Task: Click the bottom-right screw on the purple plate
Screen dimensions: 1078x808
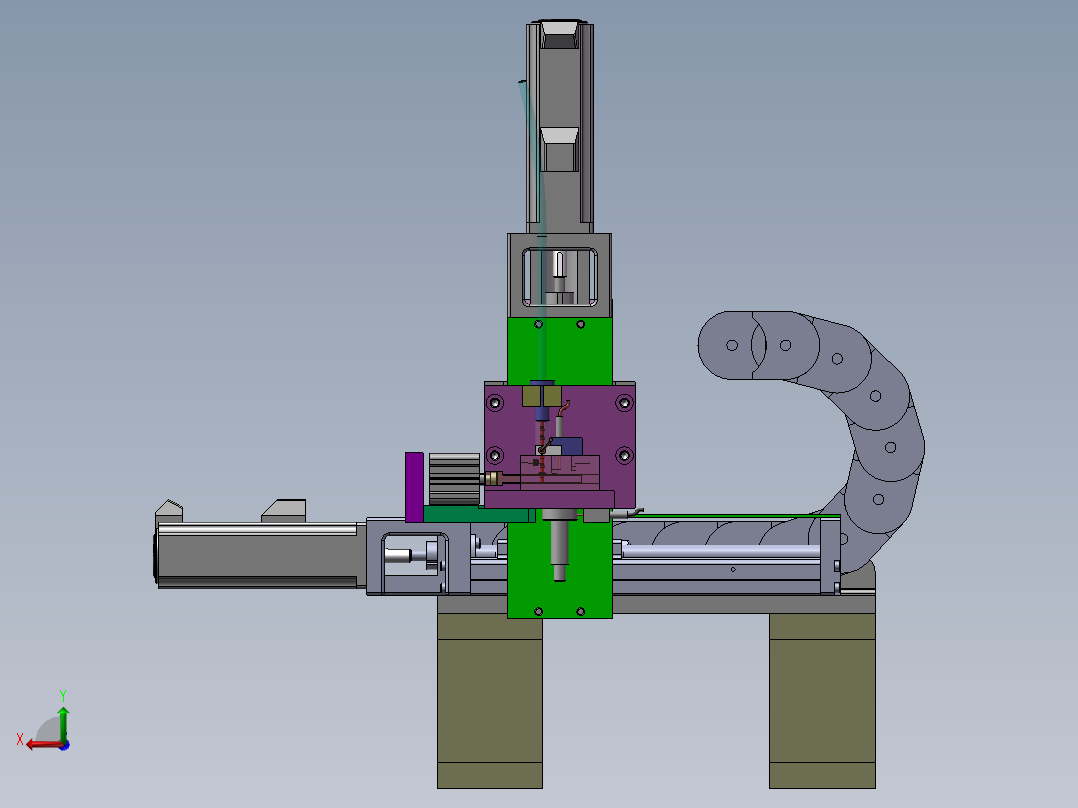Action: pos(624,455)
